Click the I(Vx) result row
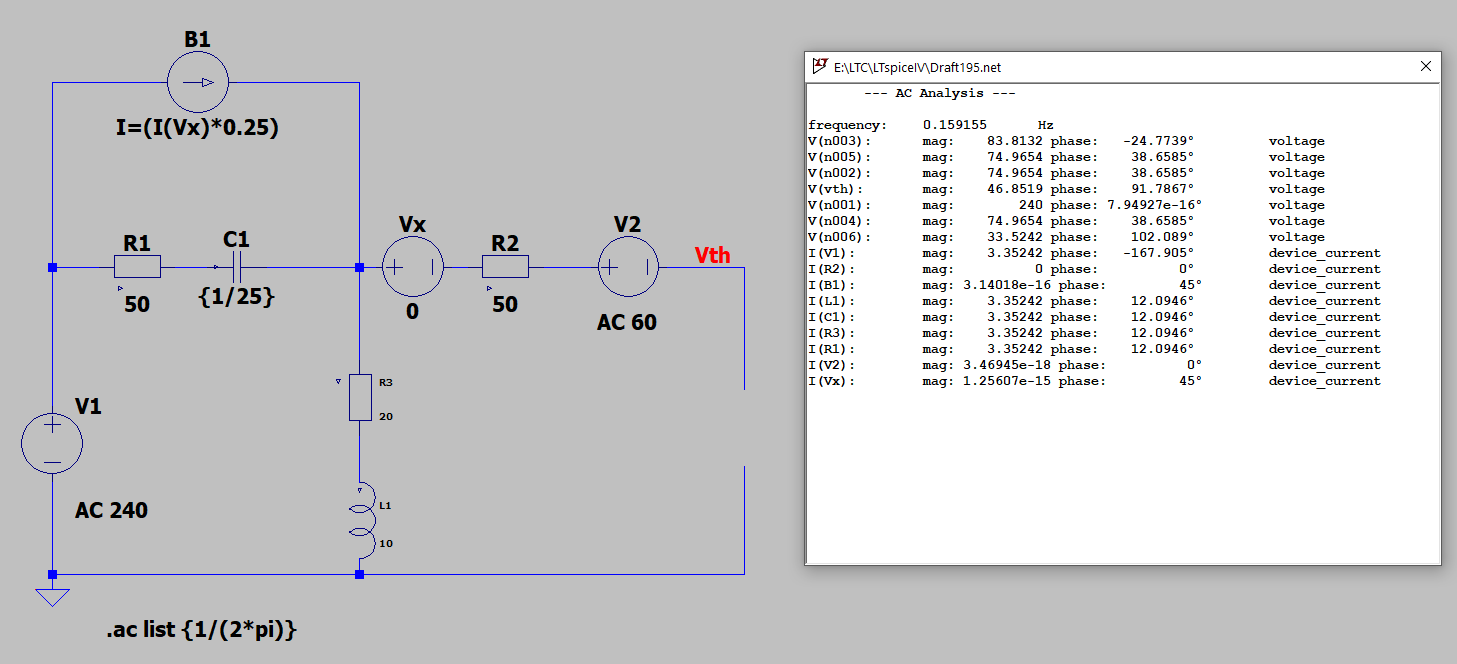The image size is (1457, 664). 1094,381
